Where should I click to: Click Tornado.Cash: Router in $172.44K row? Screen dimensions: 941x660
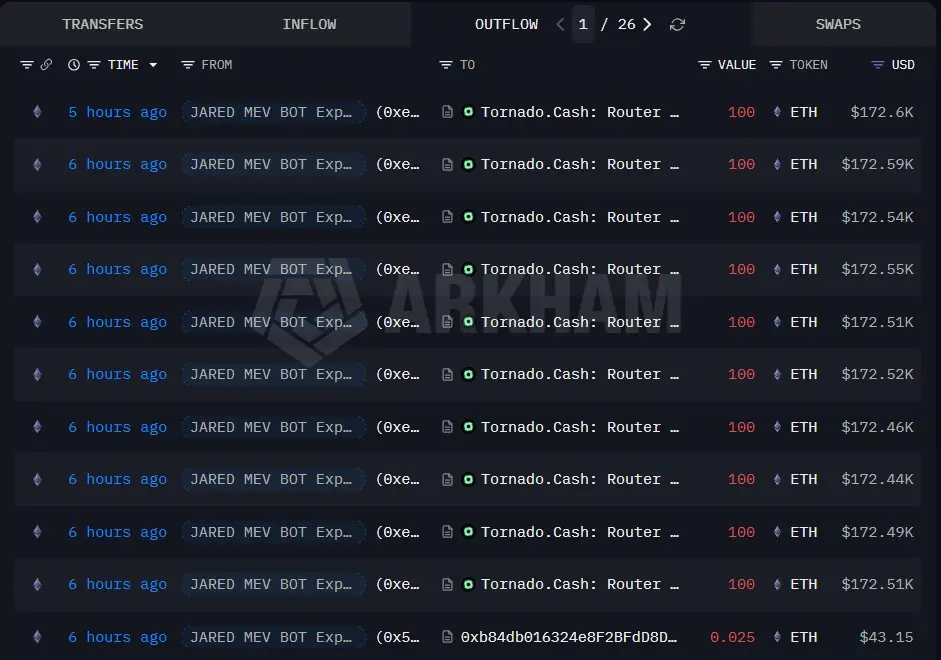click(x=580, y=479)
